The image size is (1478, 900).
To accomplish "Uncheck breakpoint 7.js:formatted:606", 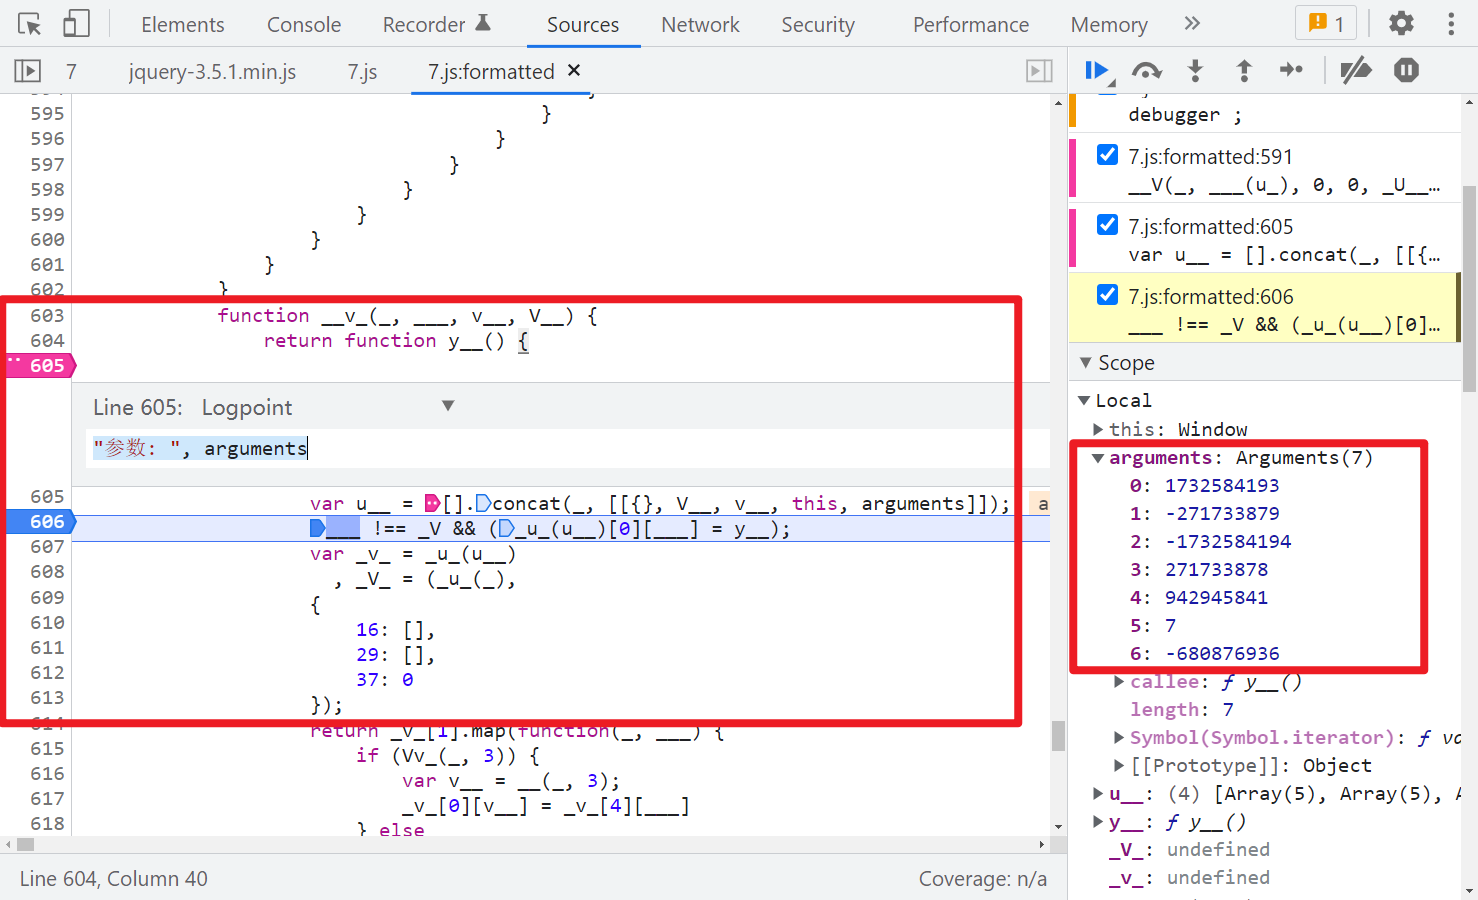I will (x=1107, y=295).
